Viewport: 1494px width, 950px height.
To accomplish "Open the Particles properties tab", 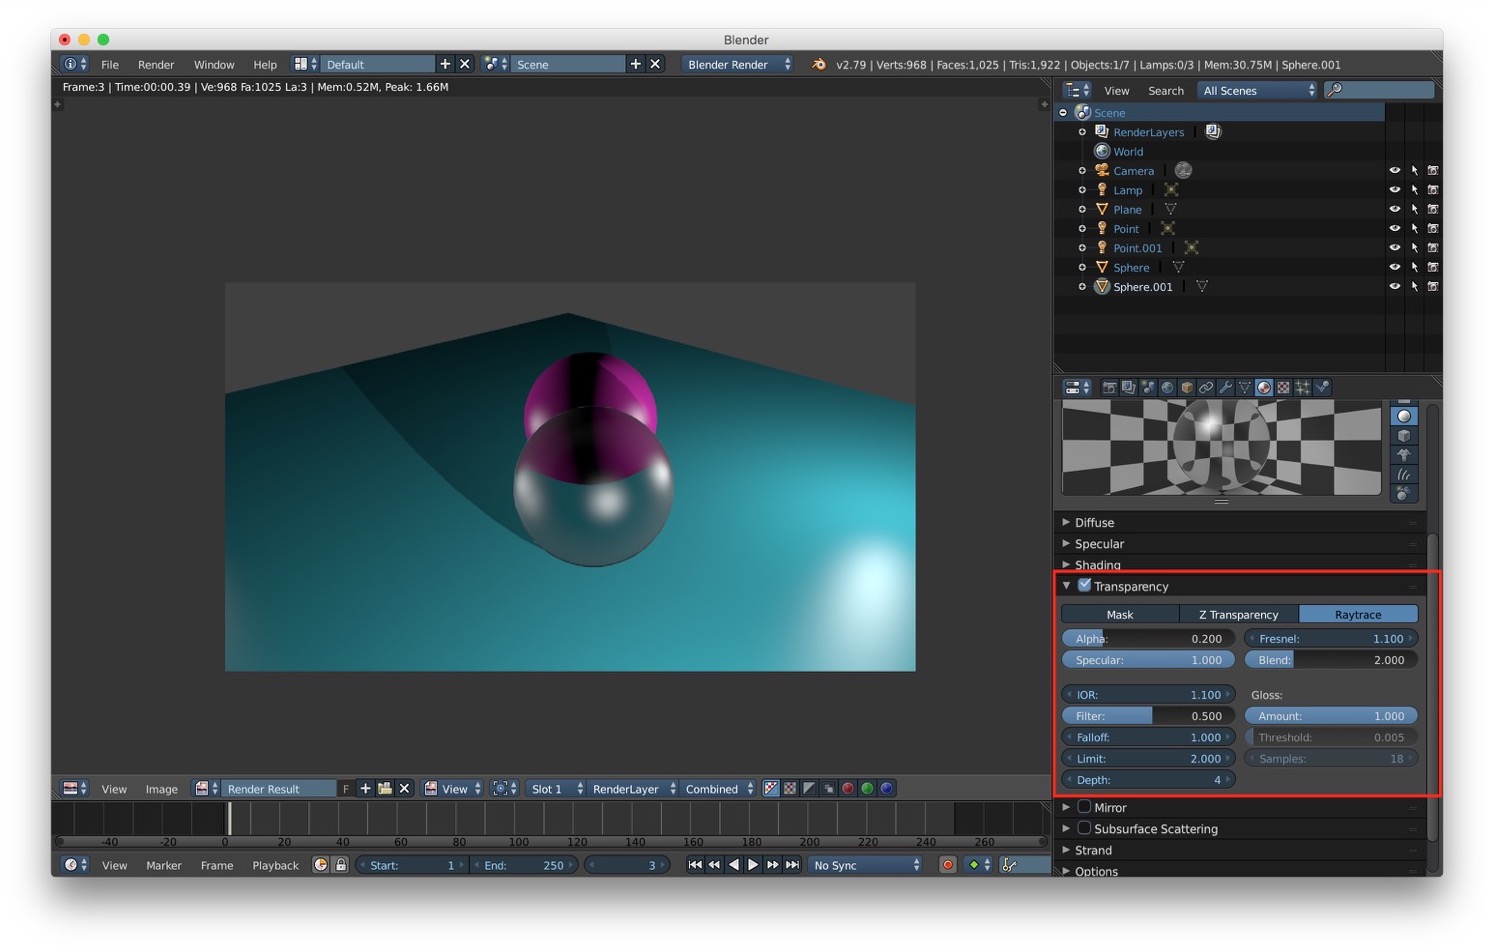I will [1303, 387].
